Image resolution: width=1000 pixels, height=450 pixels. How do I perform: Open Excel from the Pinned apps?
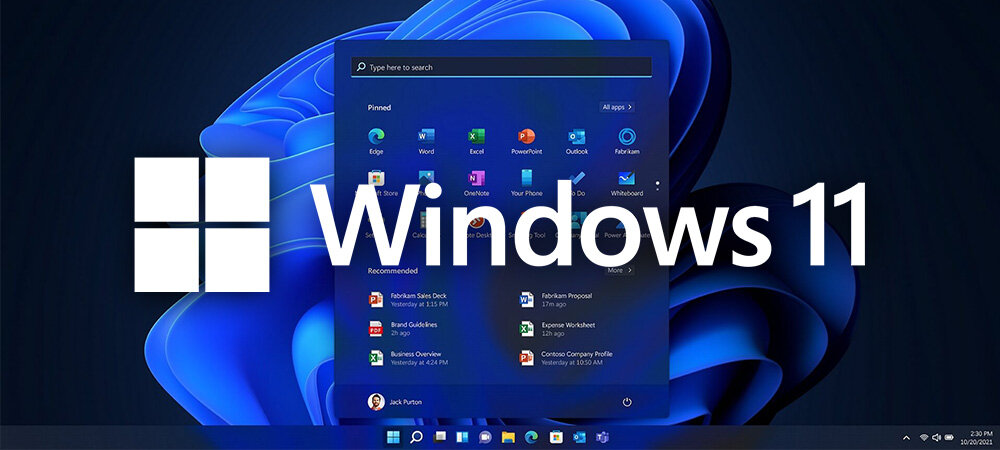476,142
